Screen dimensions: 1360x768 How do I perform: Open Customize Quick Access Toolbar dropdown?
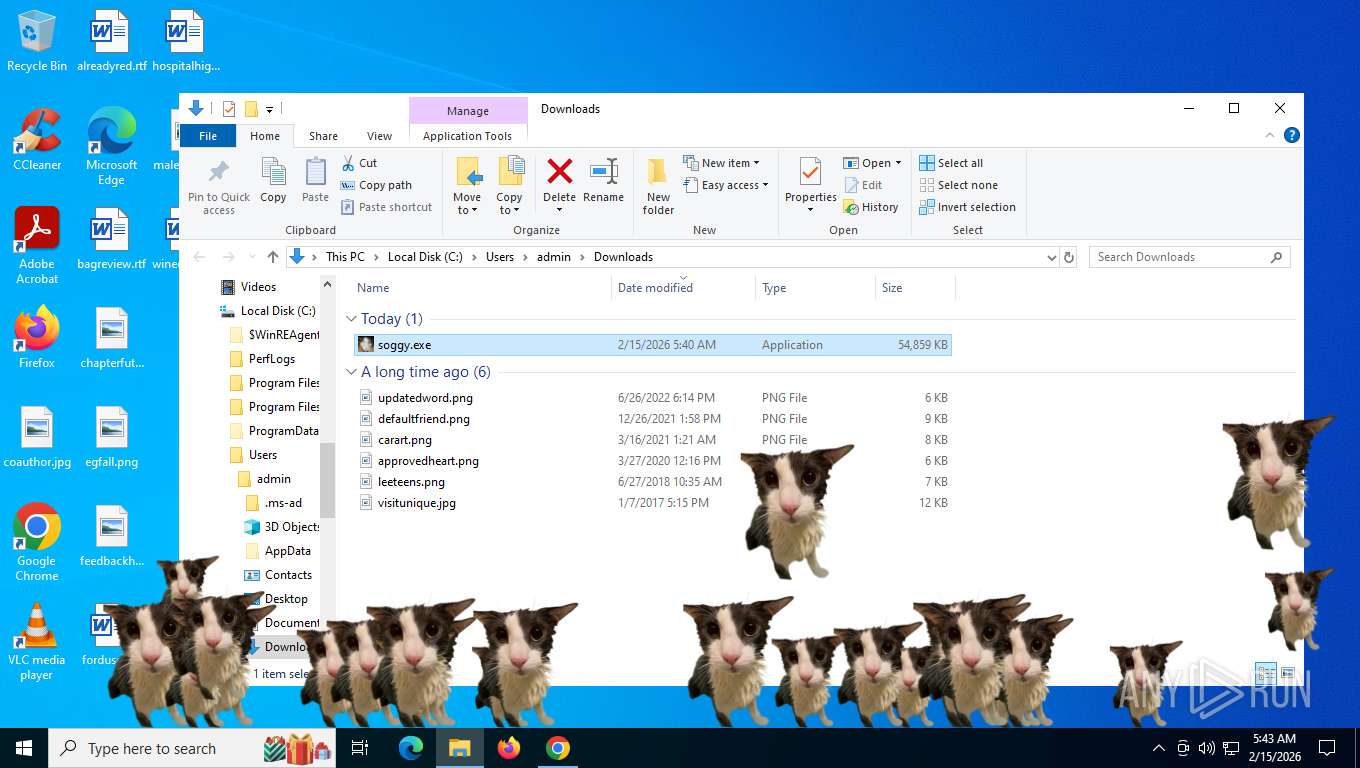click(x=270, y=109)
